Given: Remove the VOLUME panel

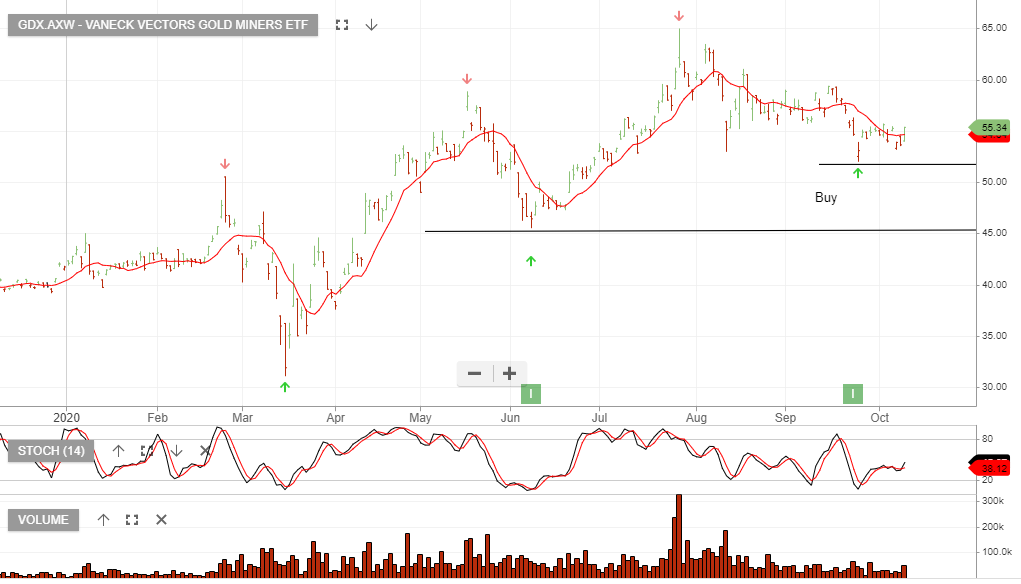Looking at the screenshot, I should [161, 520].
